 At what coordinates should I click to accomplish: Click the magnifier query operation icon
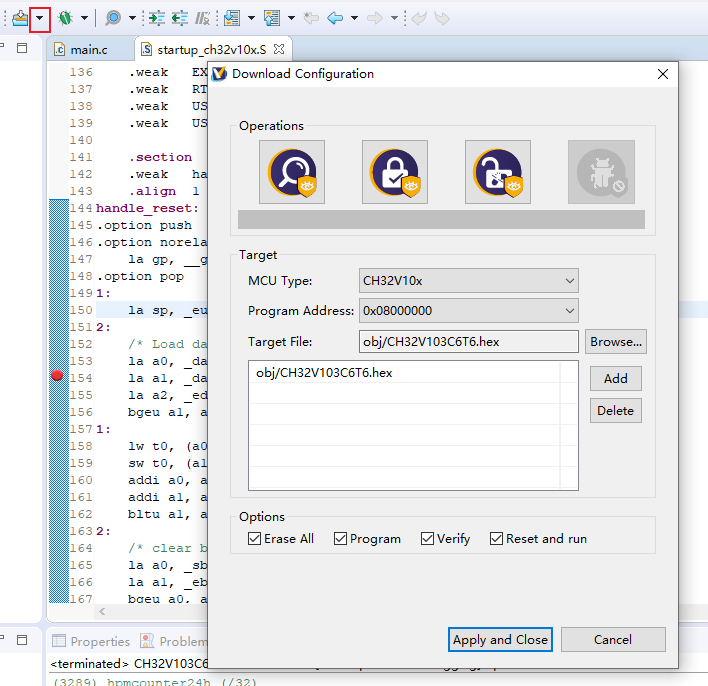291,172
